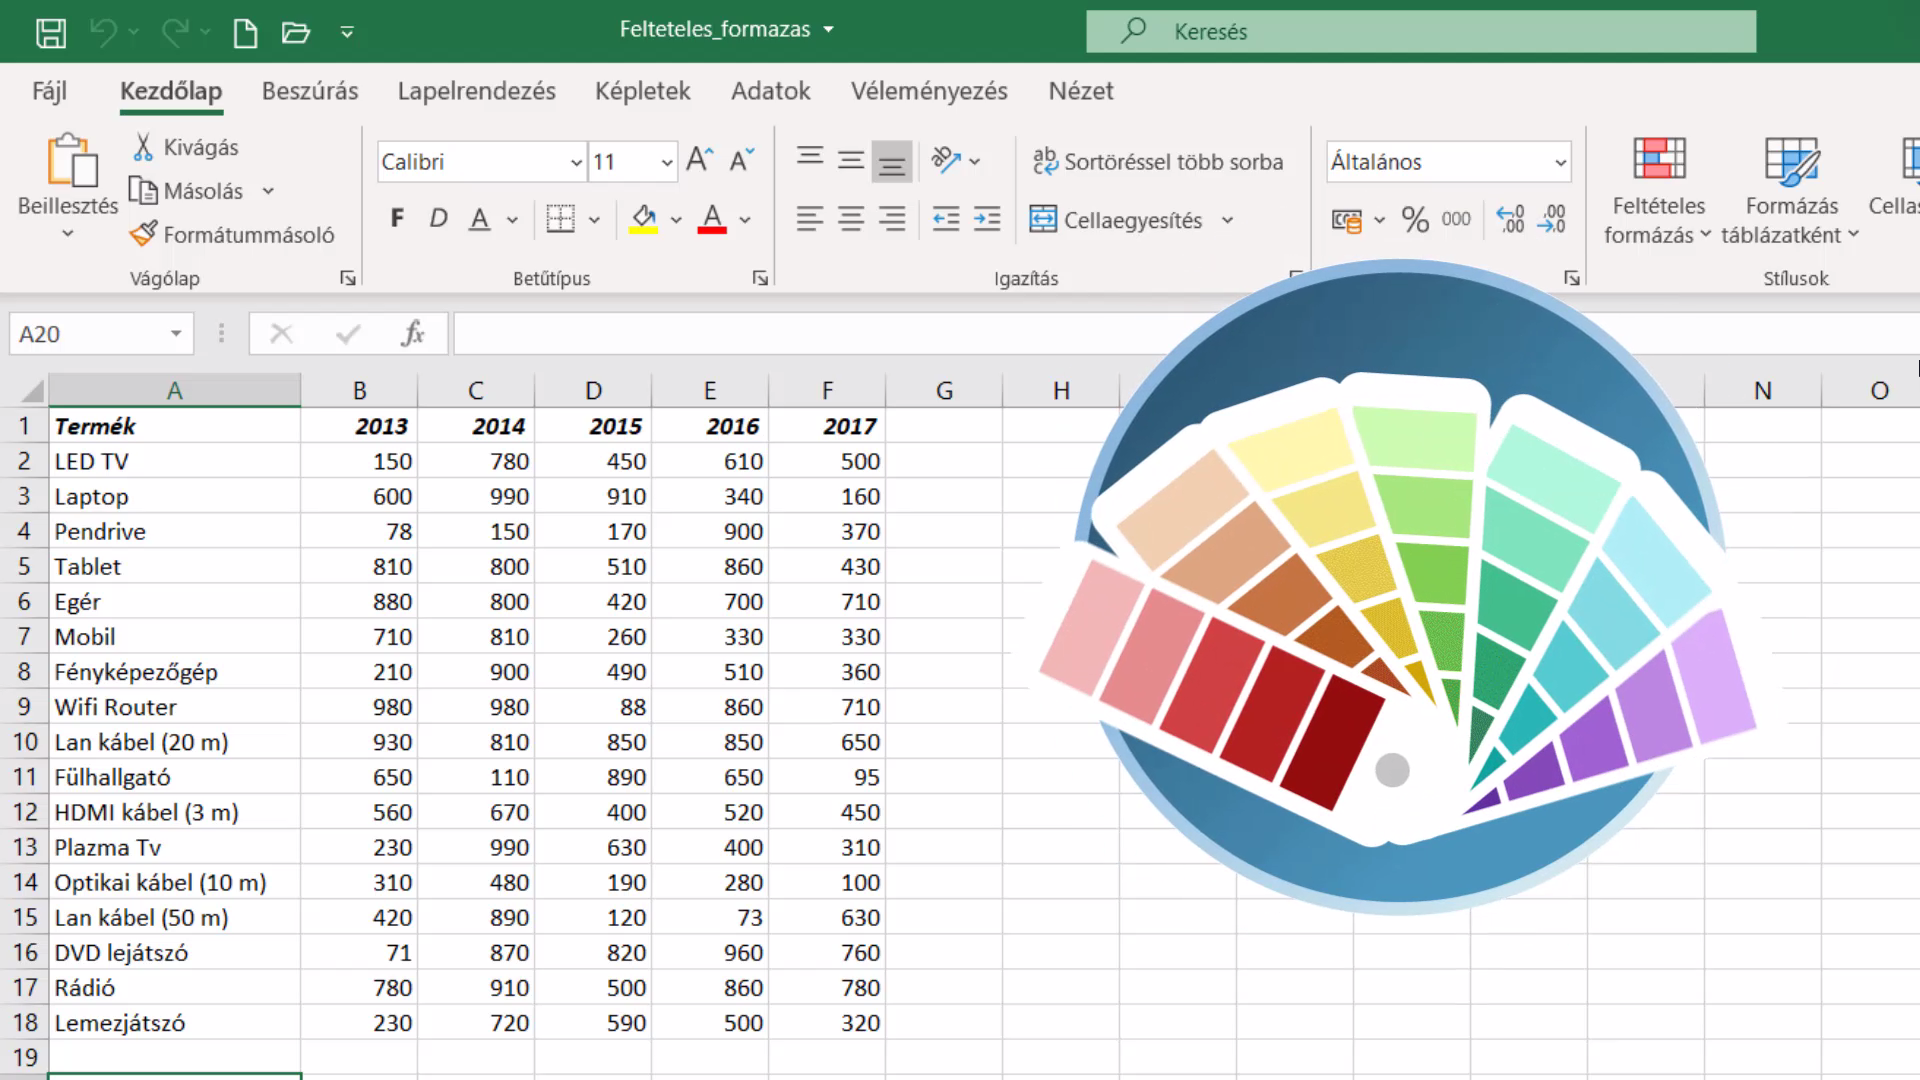Open the Adatok ribbon tab

770,91
